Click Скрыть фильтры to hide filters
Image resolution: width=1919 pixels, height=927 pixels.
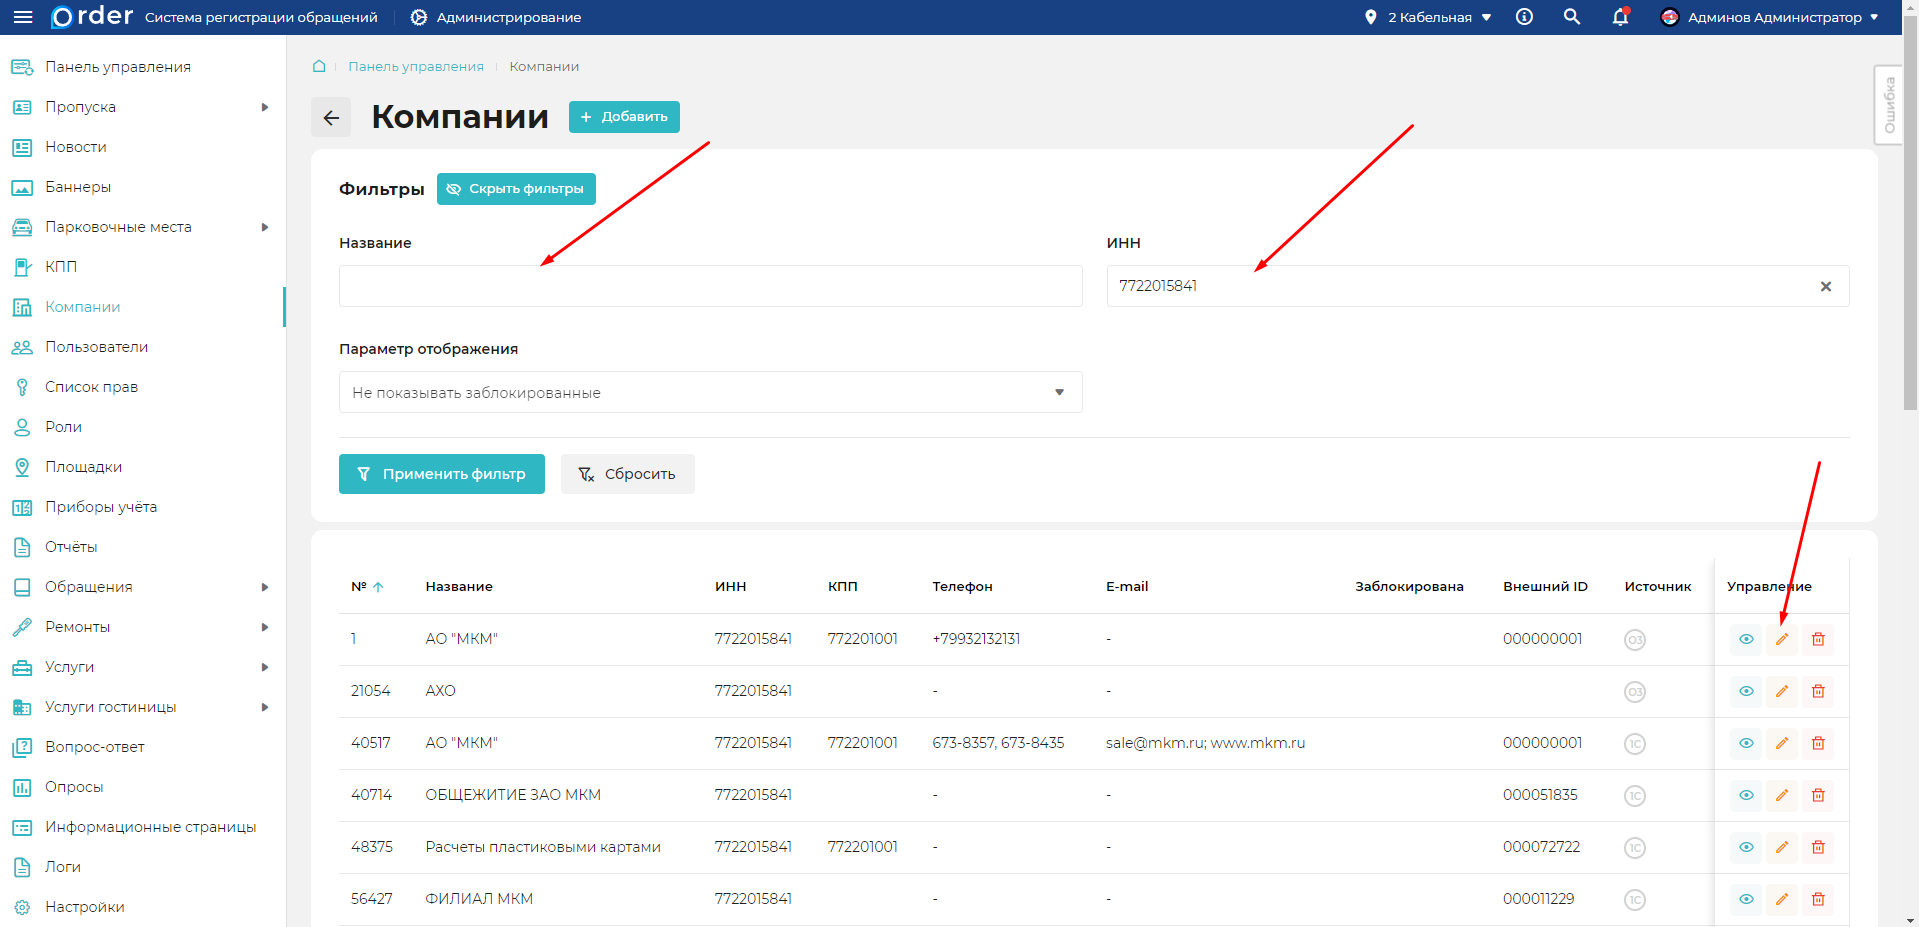point(516,189)
